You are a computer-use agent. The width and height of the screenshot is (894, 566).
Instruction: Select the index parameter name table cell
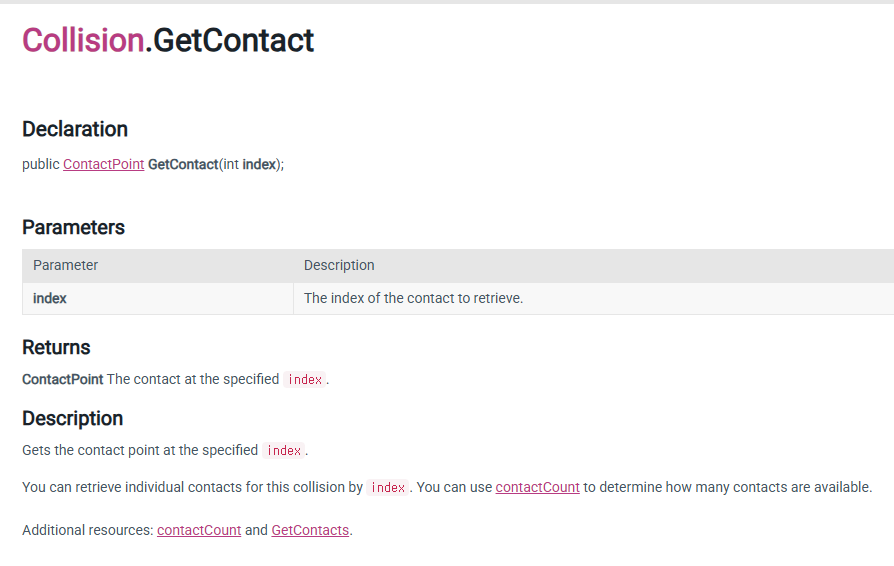tap(50, 298)
